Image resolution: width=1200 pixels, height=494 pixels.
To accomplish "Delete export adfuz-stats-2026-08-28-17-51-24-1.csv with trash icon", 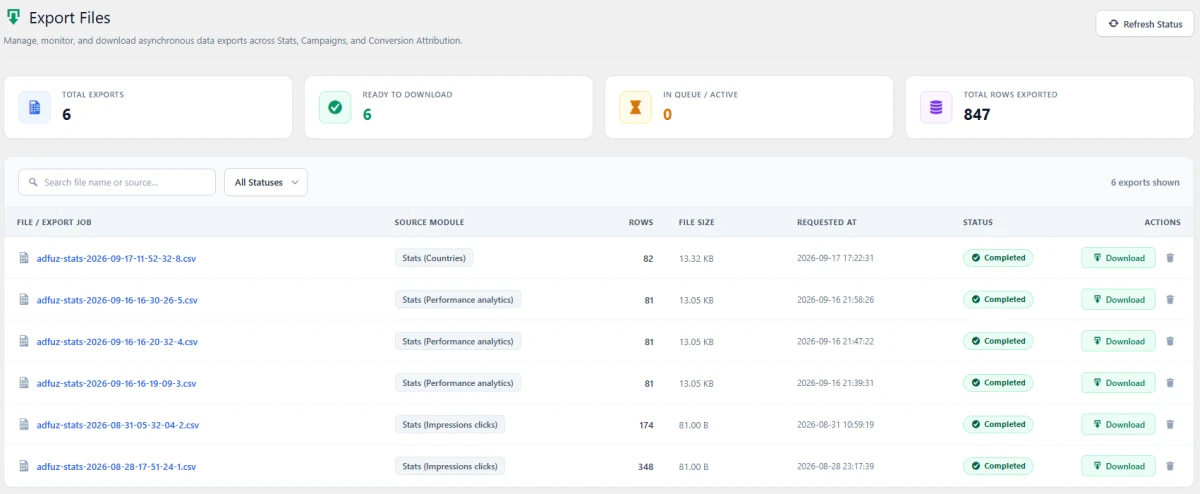I will [x=1170, y=466].
